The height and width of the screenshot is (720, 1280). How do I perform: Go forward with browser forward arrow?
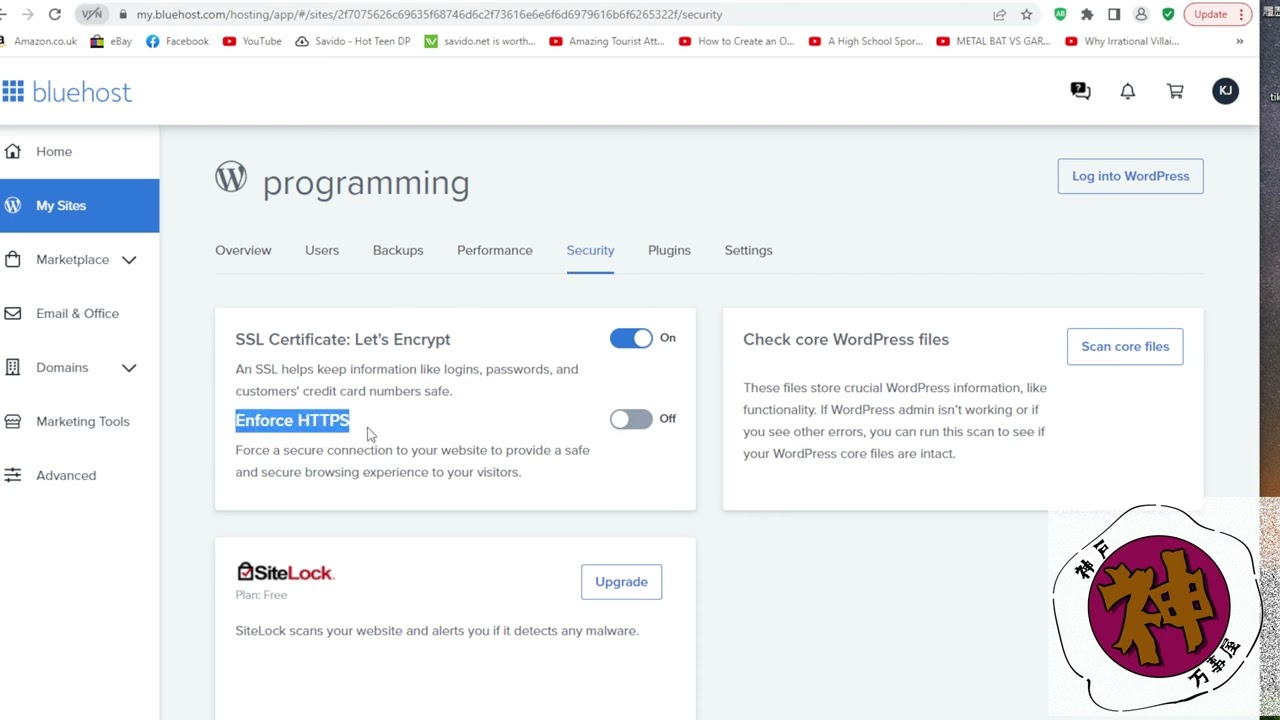click(x=26, y=14)
